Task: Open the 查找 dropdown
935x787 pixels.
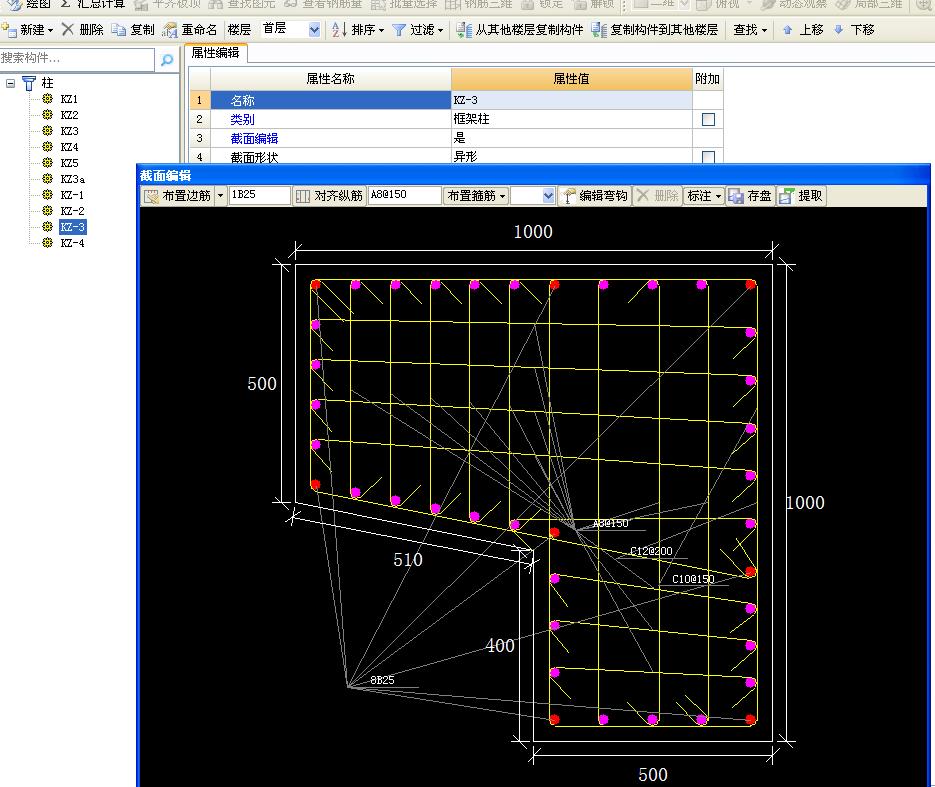Action: pos(750,30)
